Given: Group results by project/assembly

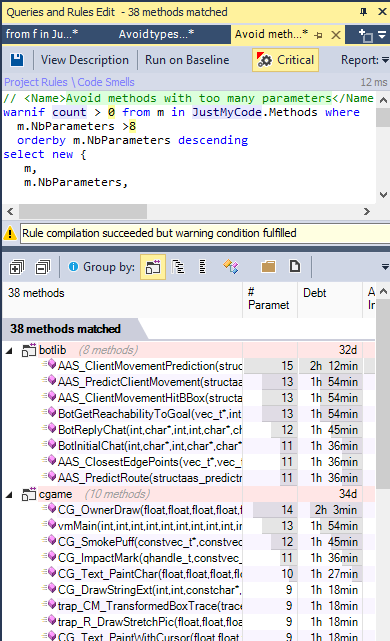Looking at the screenshot, I should (153, 267).
